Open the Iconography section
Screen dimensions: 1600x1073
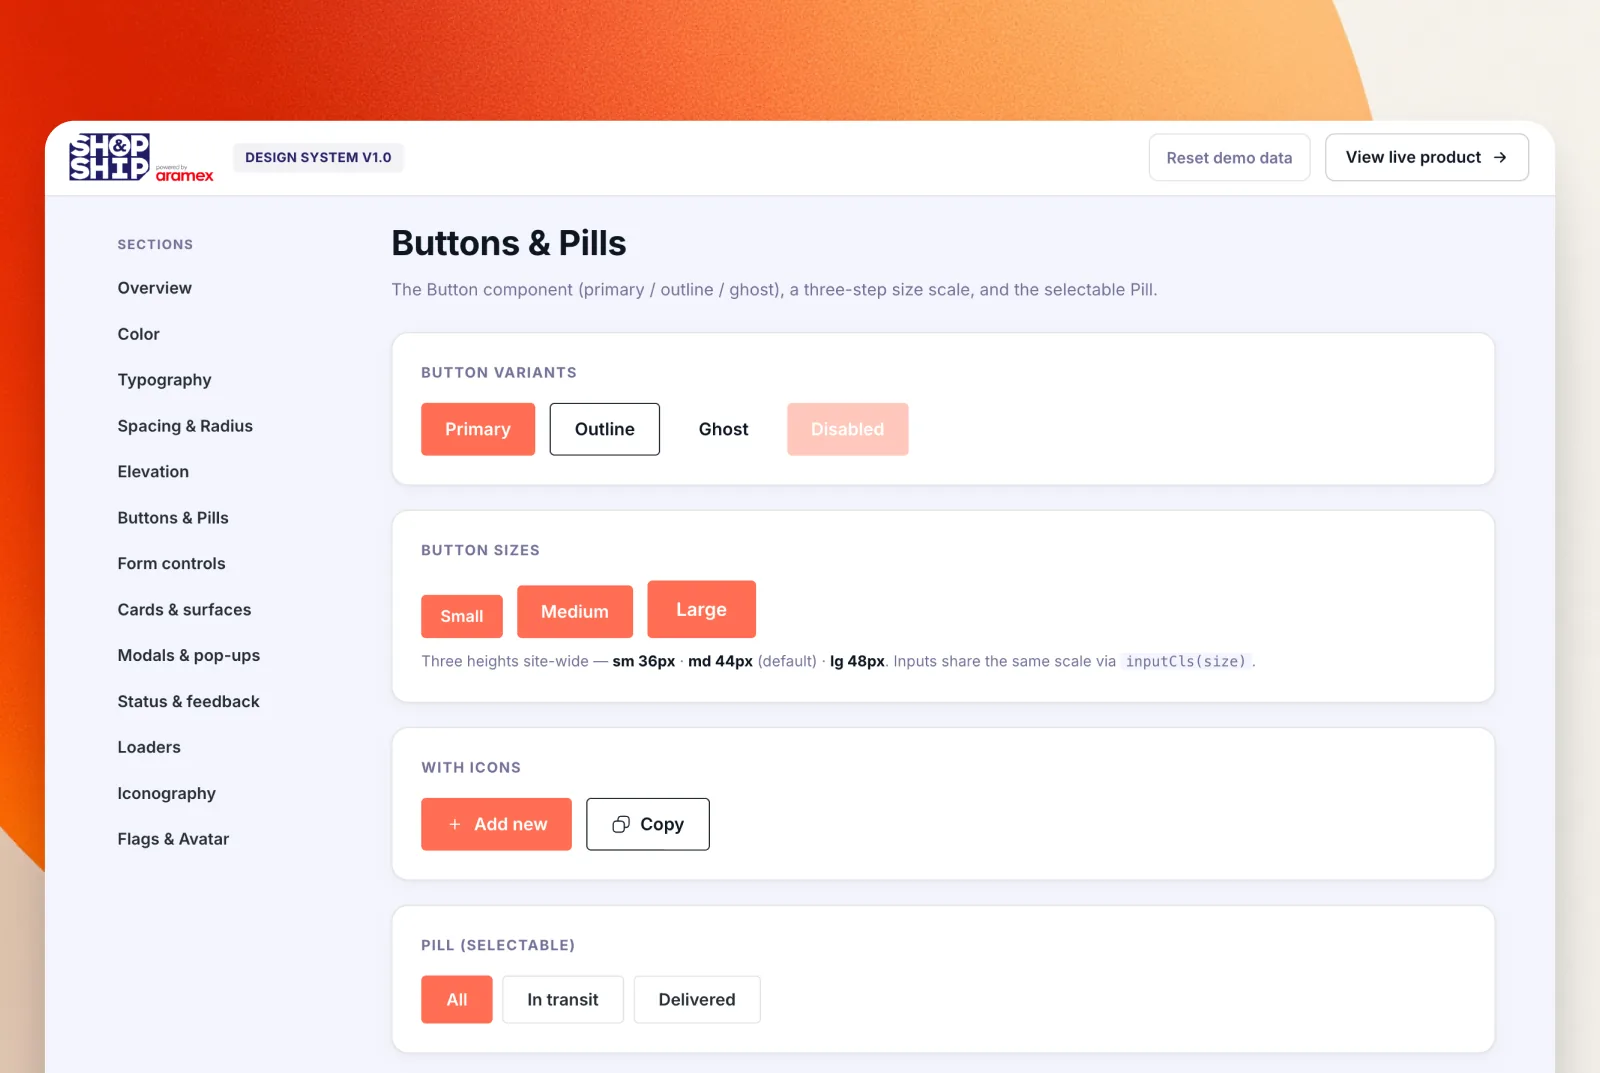pyautogui.click(x=167, y=793)
